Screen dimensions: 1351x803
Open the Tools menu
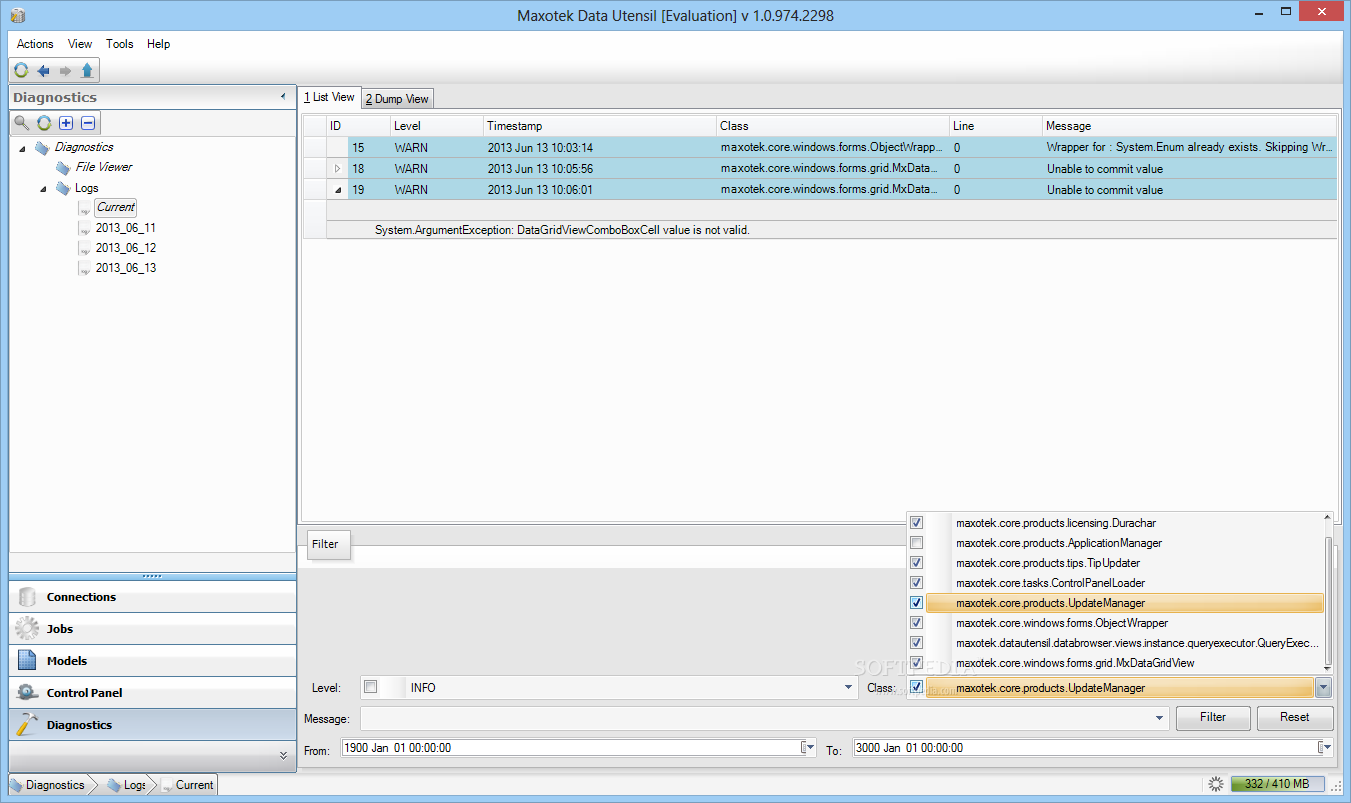120,44
